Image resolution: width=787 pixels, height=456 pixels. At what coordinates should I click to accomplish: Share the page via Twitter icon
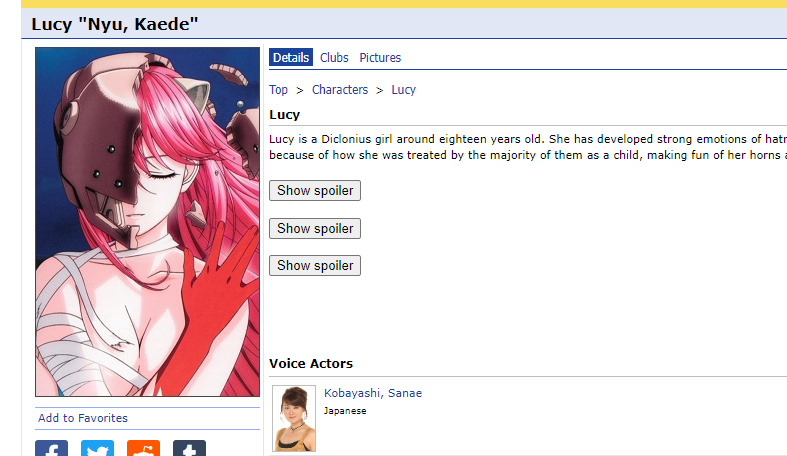coord(97,448)
